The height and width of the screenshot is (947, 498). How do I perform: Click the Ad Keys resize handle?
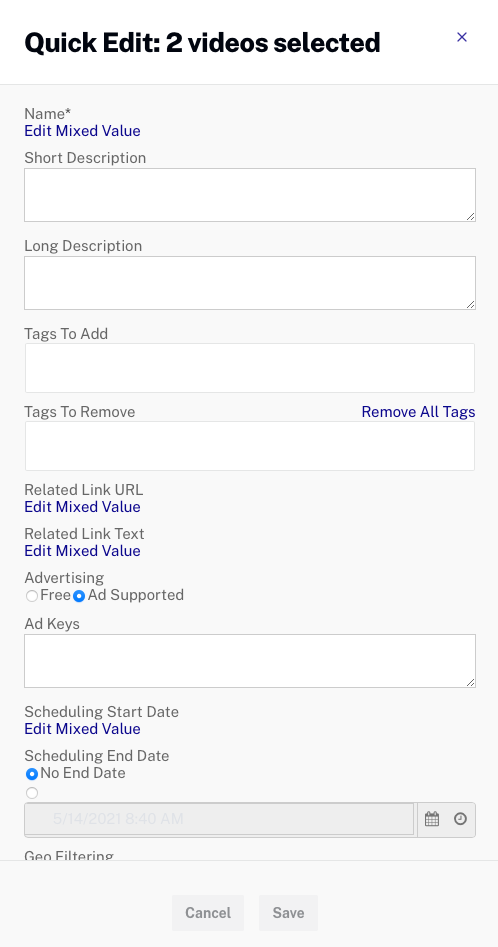pos(470,681)
